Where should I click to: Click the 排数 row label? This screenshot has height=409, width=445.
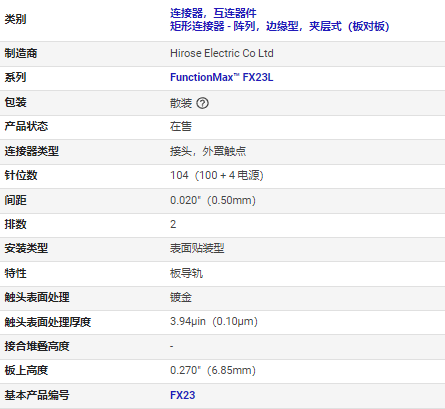tap(15, 224)
